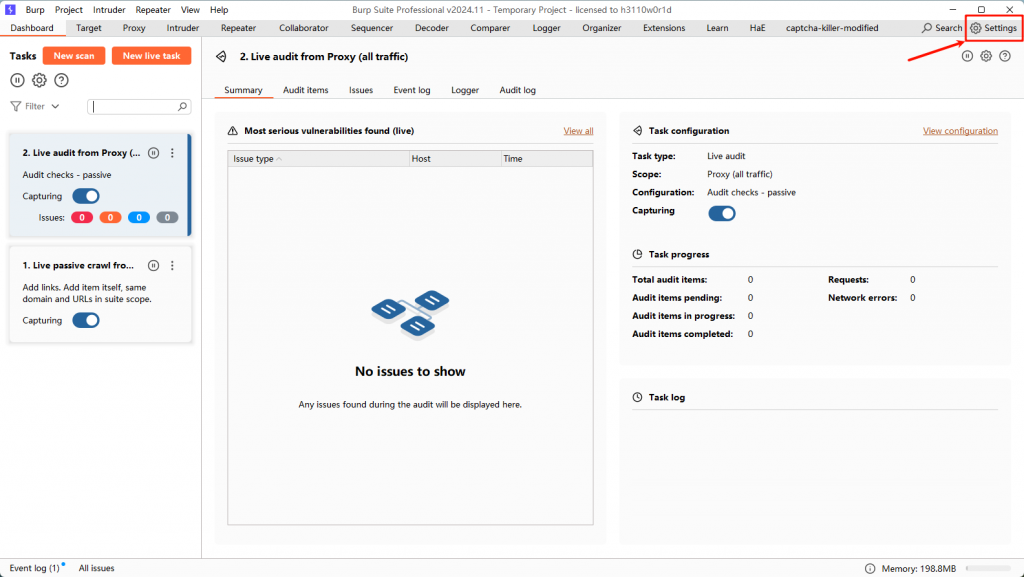
Task: Click the New scan button
Action: 74,56
